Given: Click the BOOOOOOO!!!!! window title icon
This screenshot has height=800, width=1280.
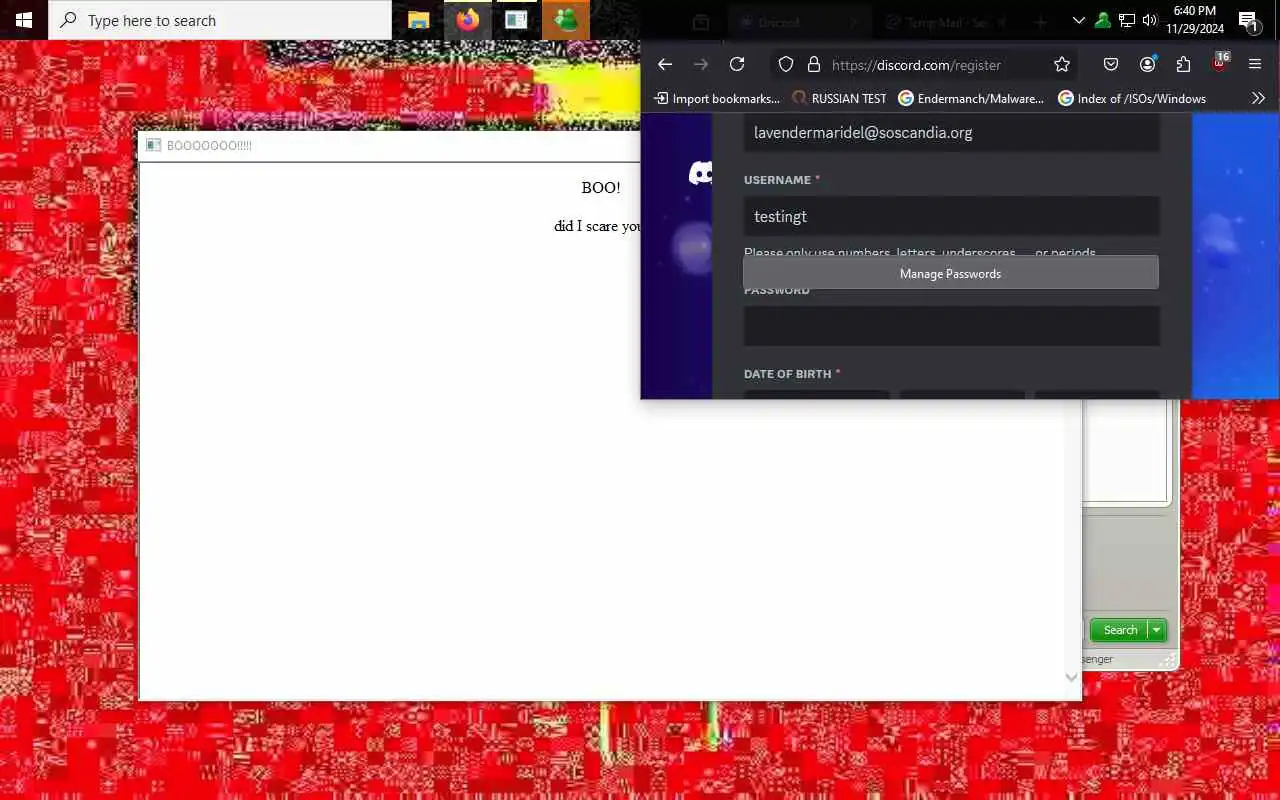Looking at the screenshot, I should (x=153, y=145).
